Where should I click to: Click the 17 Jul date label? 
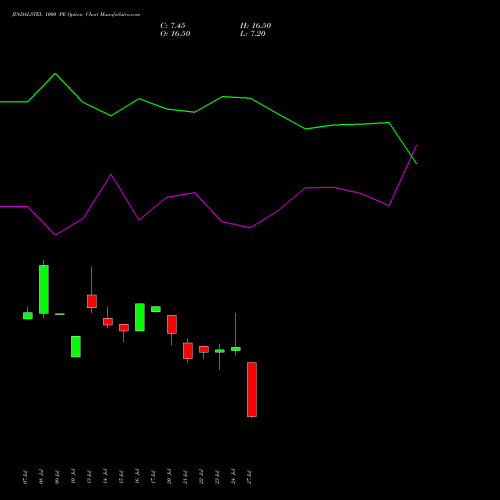point(153,477)
